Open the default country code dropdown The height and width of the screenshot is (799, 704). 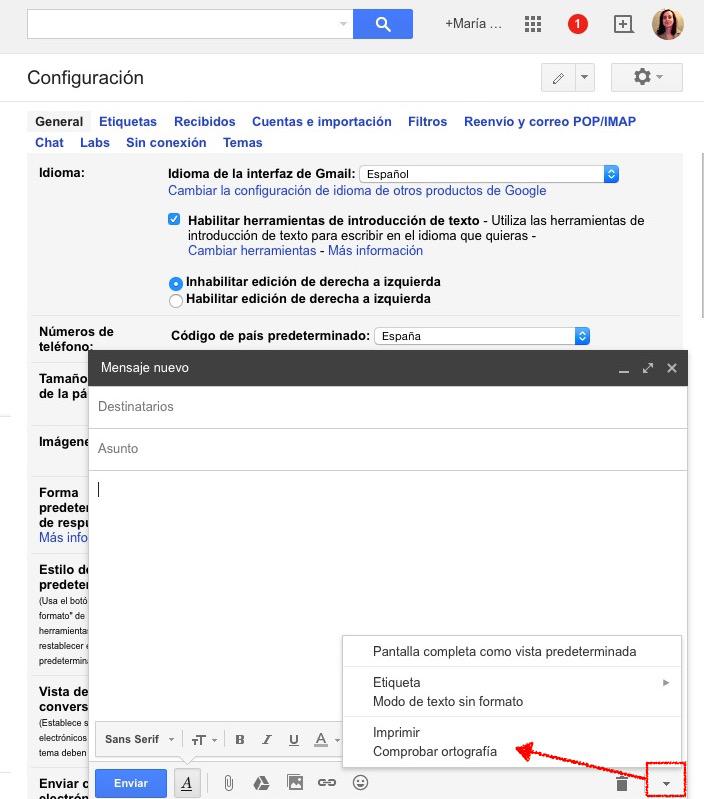point(481,336)
